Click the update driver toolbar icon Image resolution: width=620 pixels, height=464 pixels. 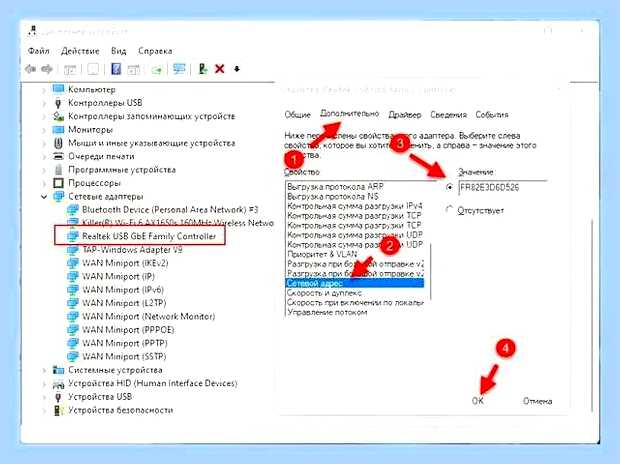coord(203,69)
